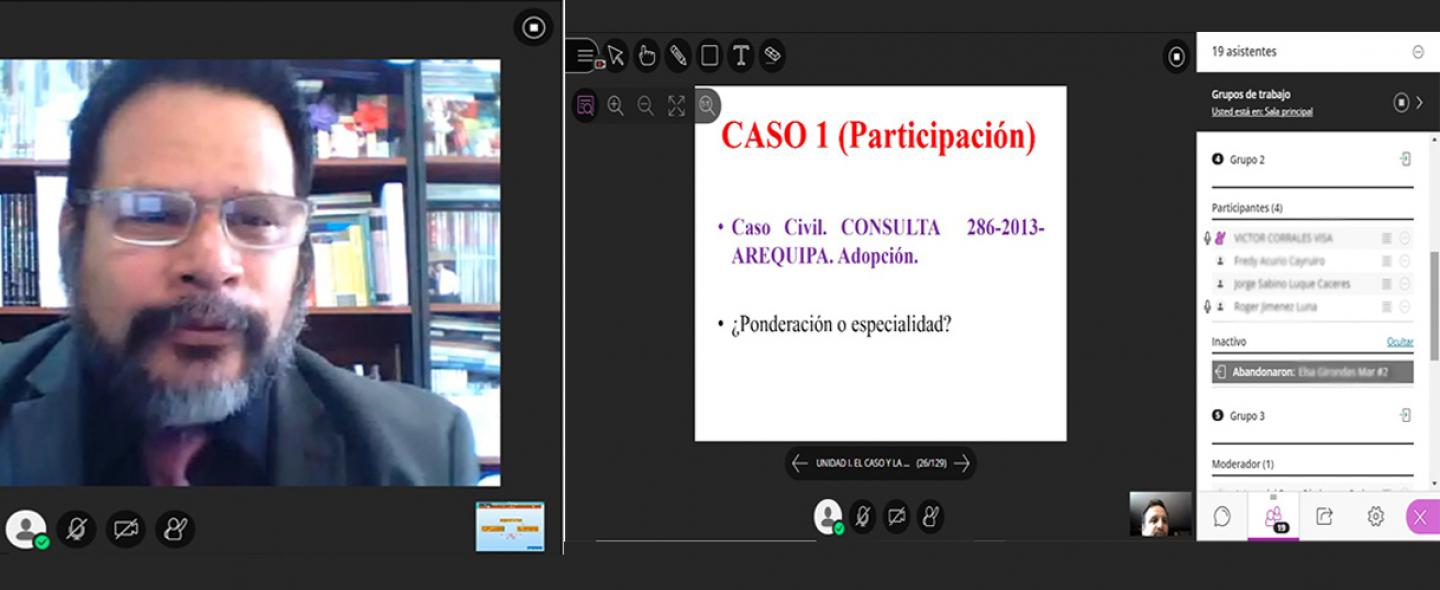Open my status menu in the left window

pyautogui.click(x=26, y=529)
